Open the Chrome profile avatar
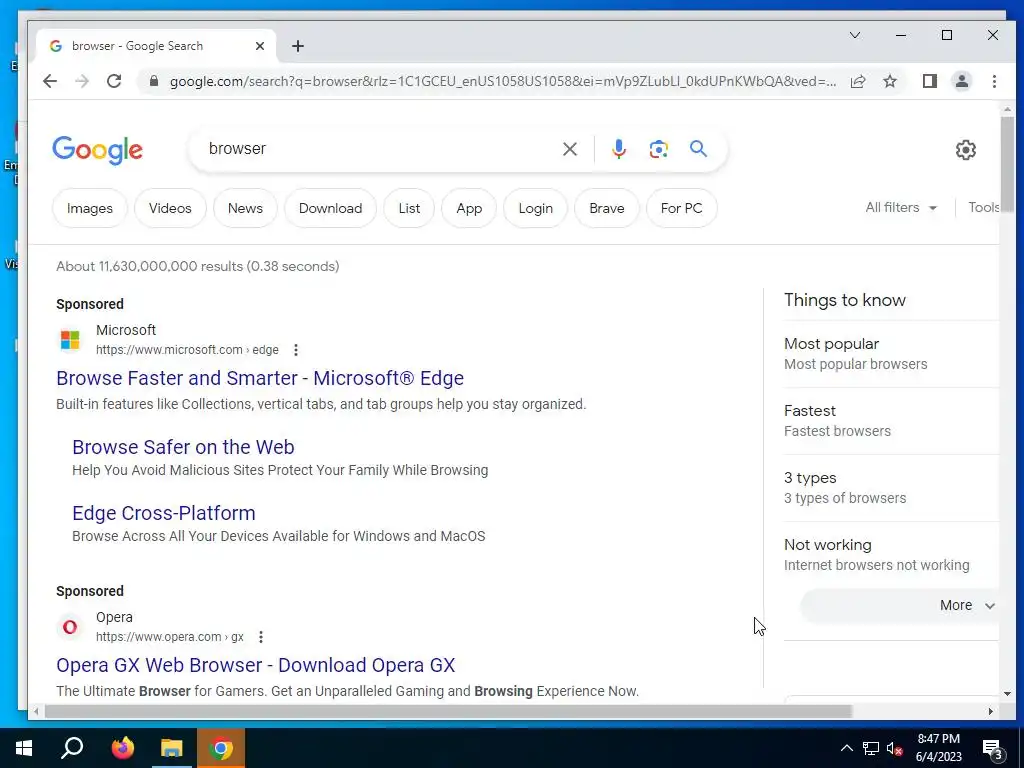1024x768 pixels. [962, 81]
